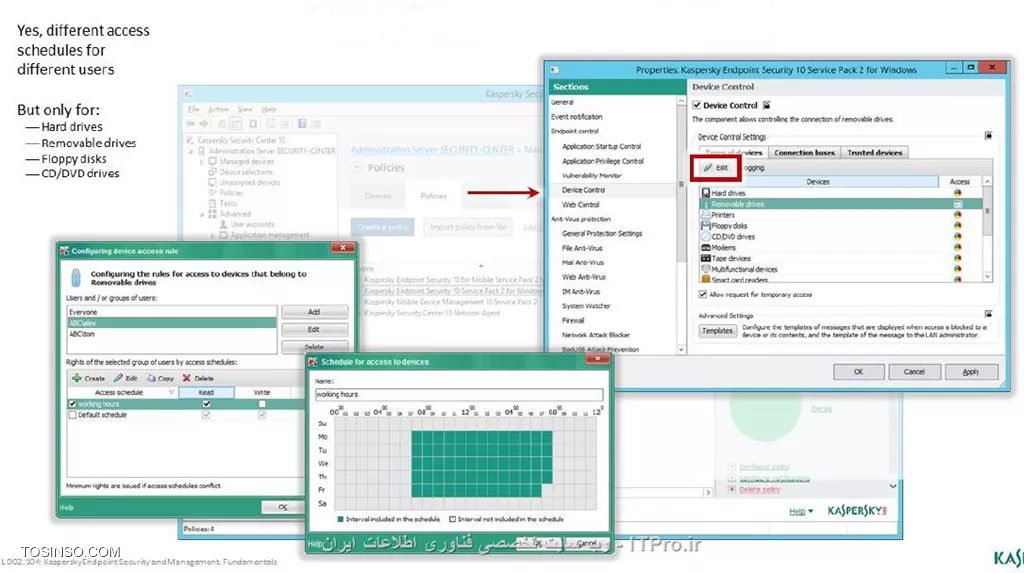Click the red X Delete schedule icon
Image resolution: width=1024 pixels, height=573 pixels.
187,378
